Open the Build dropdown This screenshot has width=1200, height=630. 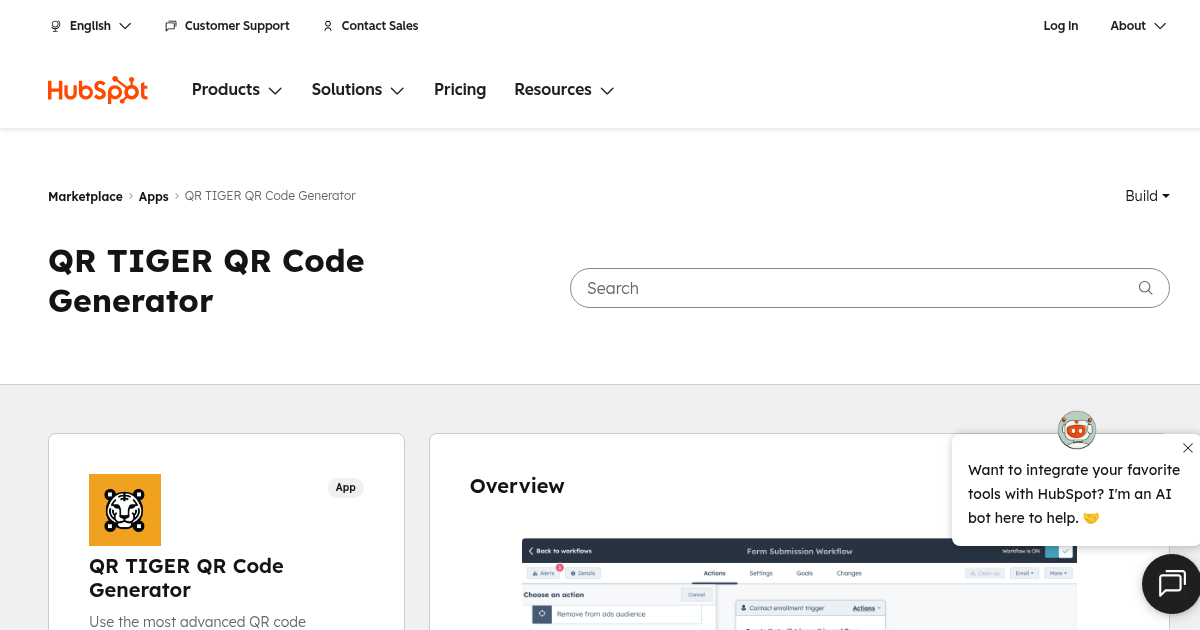pos(1147,196)
